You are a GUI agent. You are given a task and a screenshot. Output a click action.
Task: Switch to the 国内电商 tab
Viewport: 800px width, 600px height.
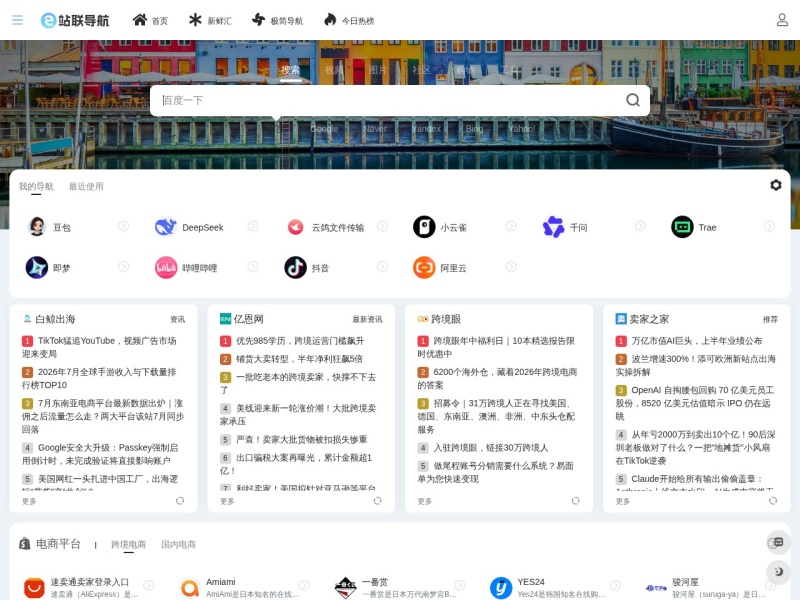tap(179, 544)
